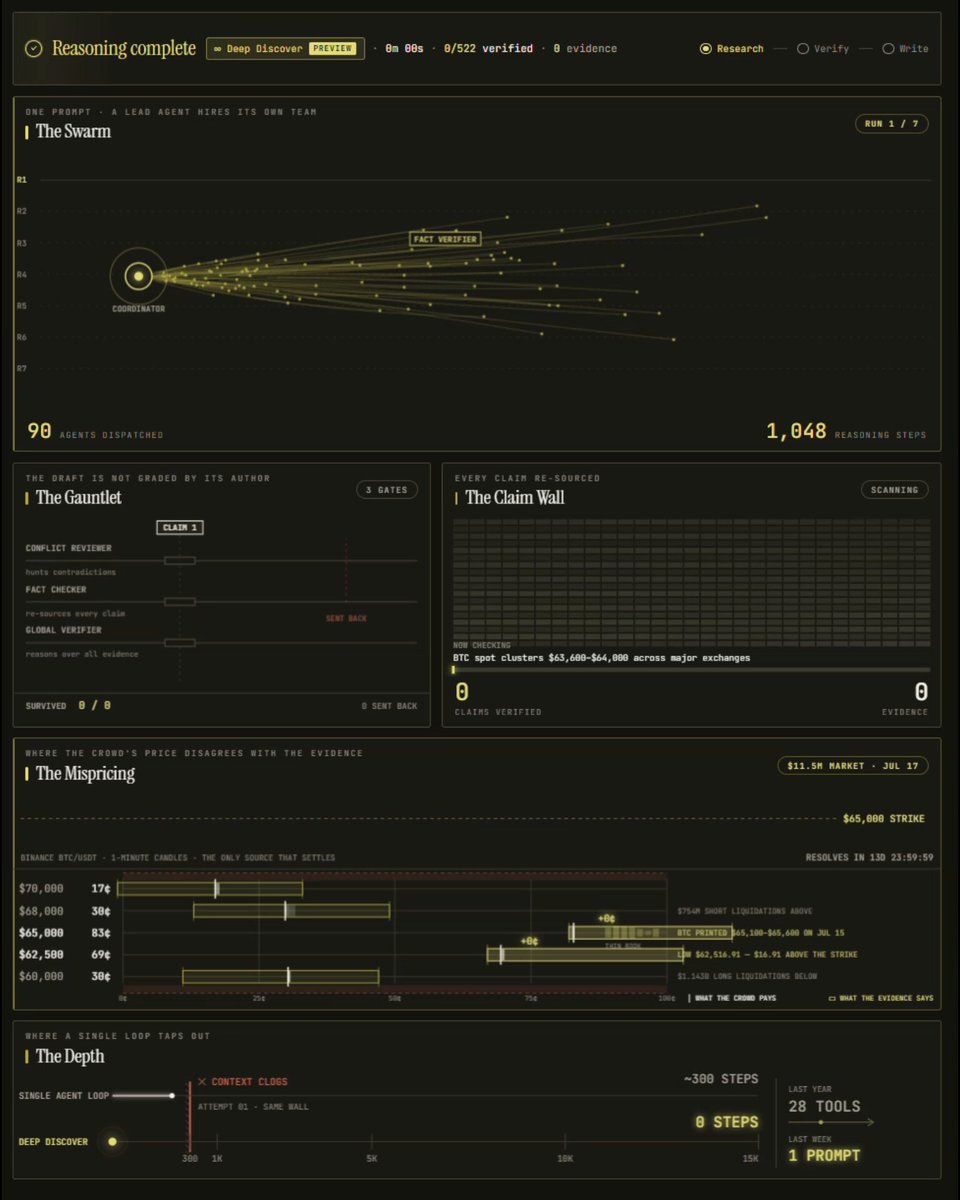The width and height of the screenshot is (960, 1200).
Task: Click The Mispricing section heading
Action: [x=85, y=773]
